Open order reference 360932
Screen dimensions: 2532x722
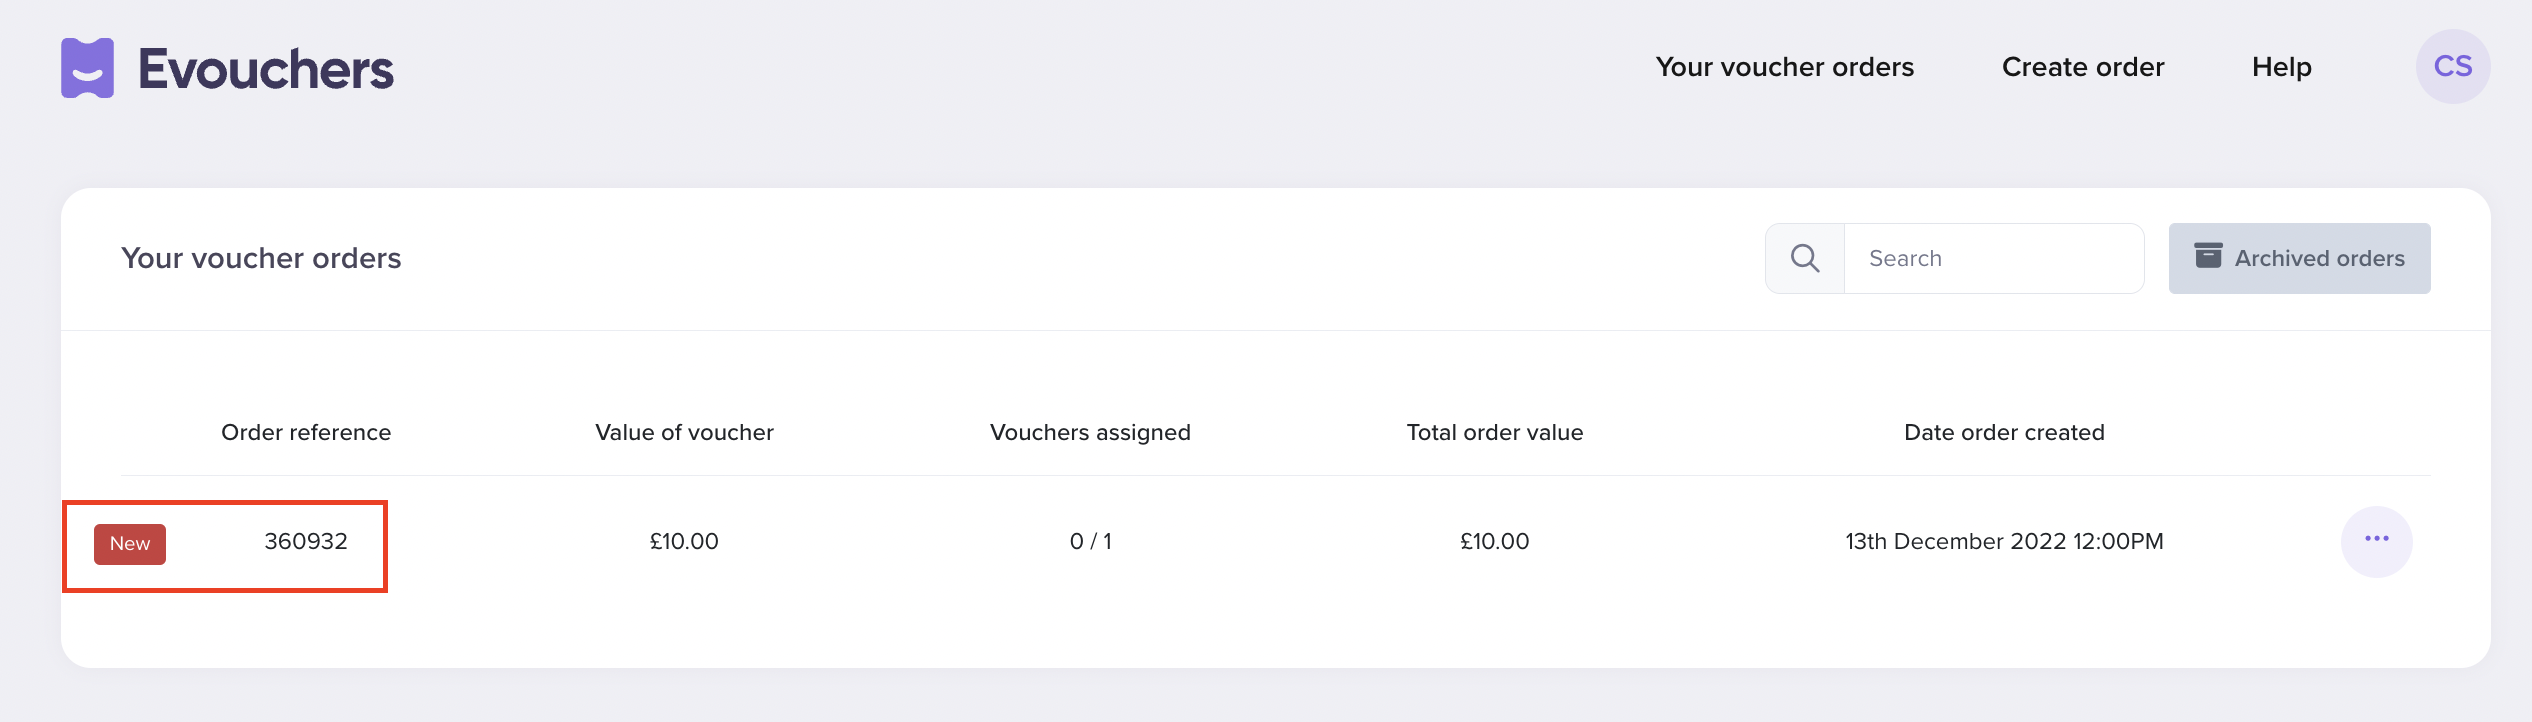coord(306,541)
